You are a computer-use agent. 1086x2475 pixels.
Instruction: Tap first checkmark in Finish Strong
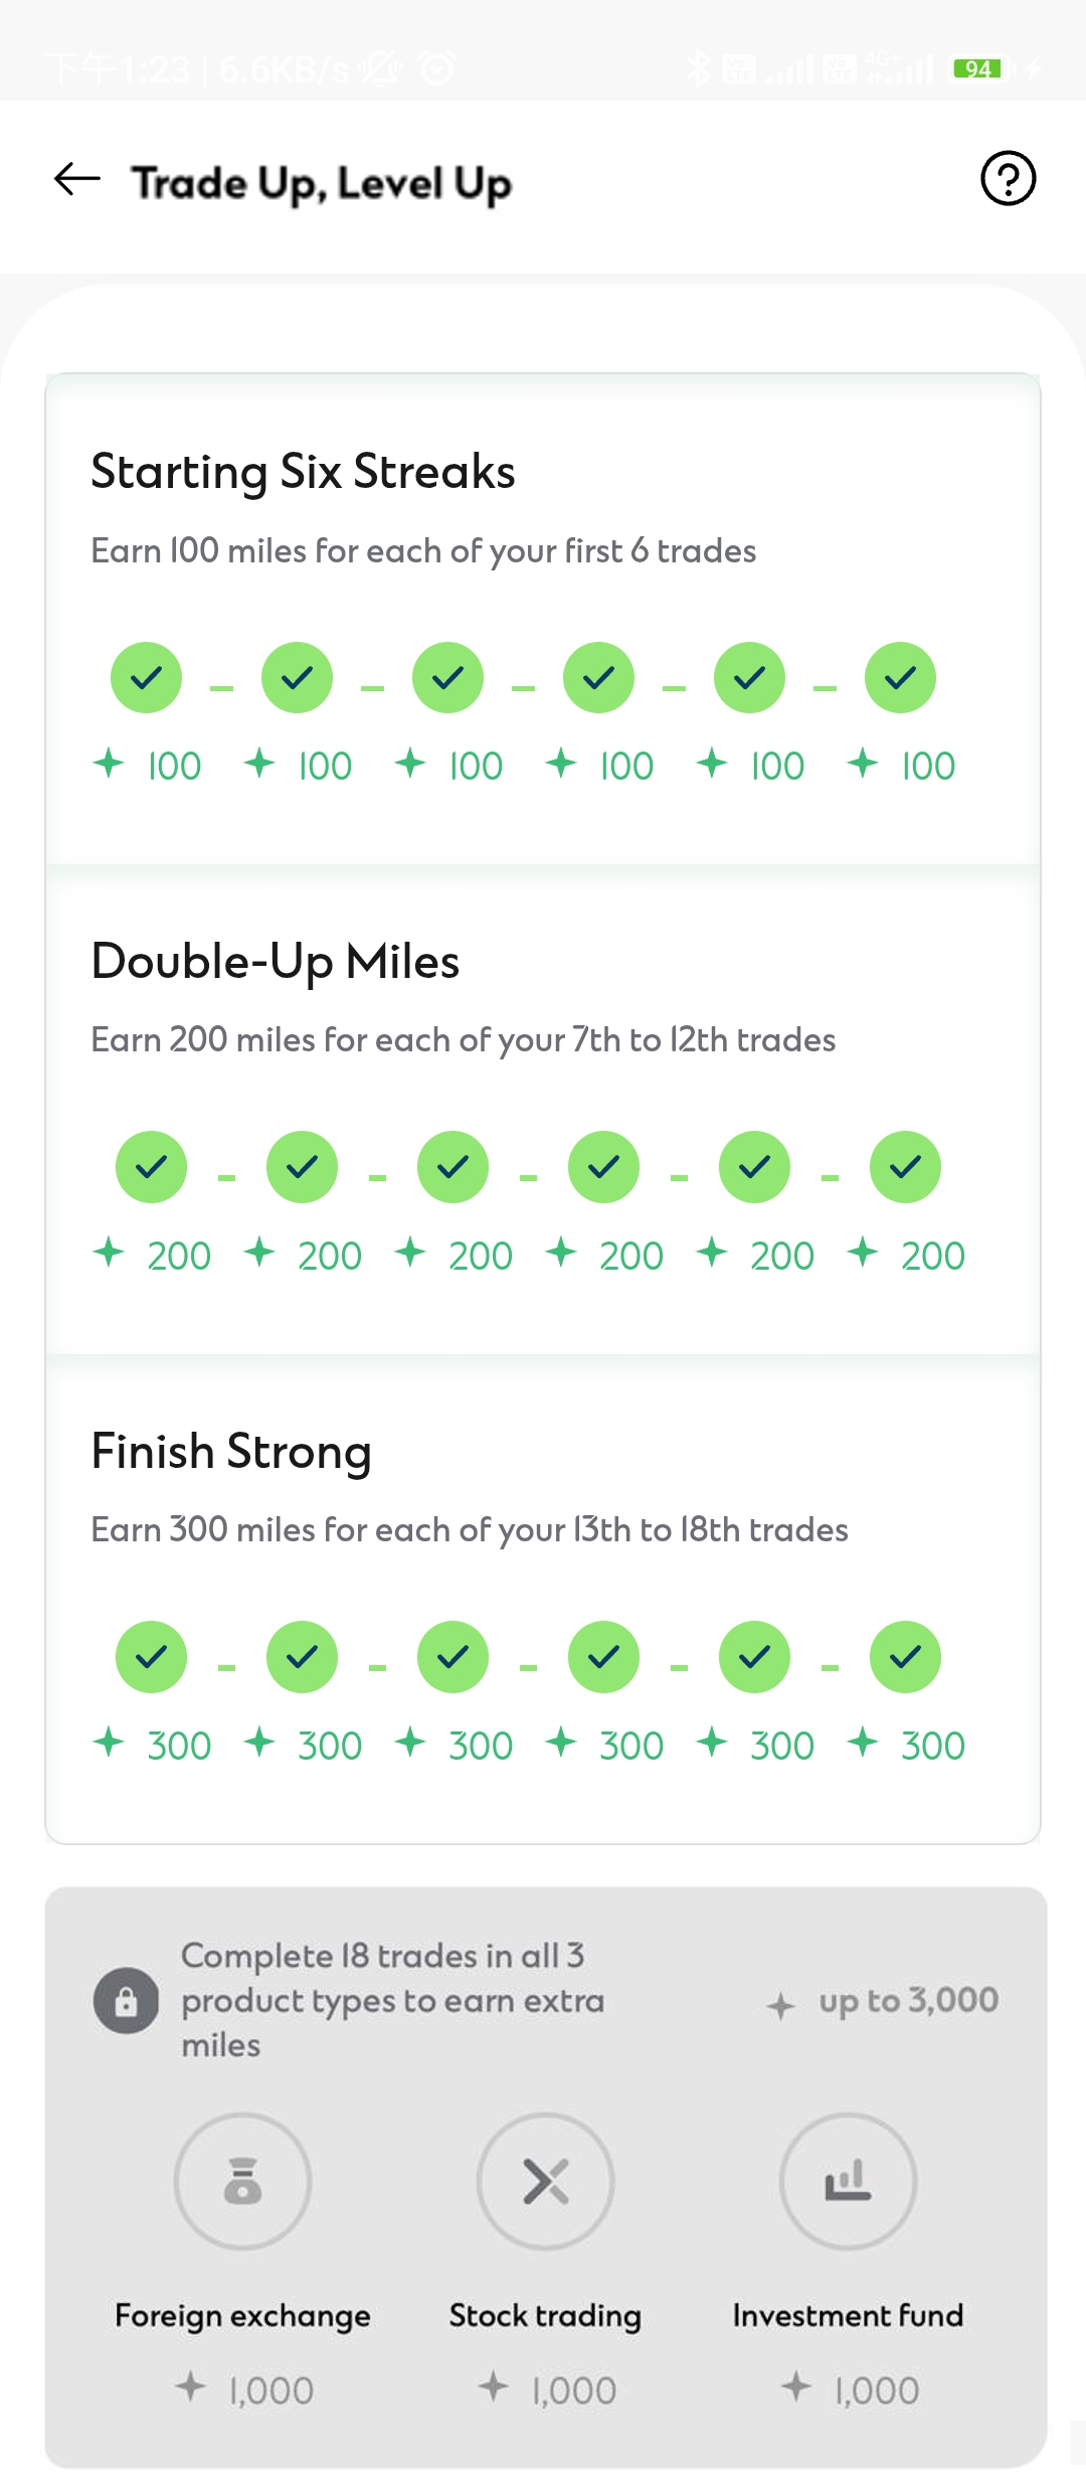click(151, 1657)
